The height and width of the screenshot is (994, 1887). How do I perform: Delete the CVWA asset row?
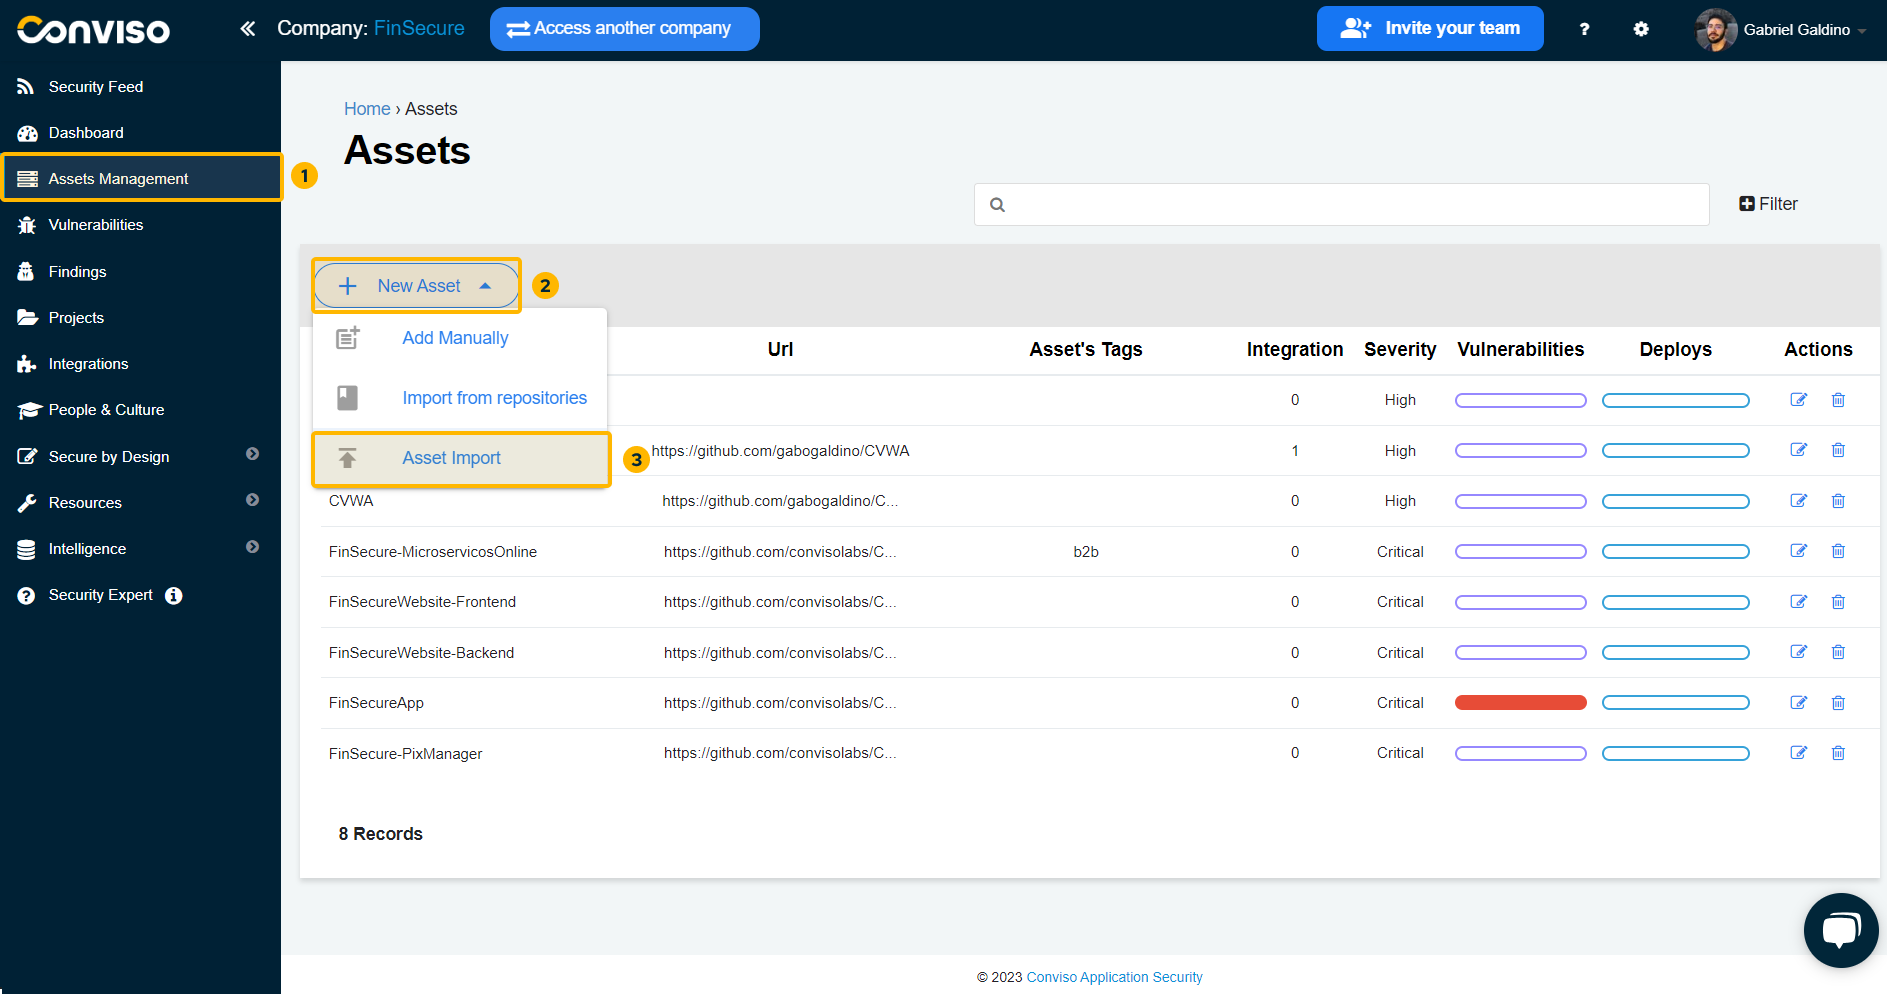[1838, 501]
